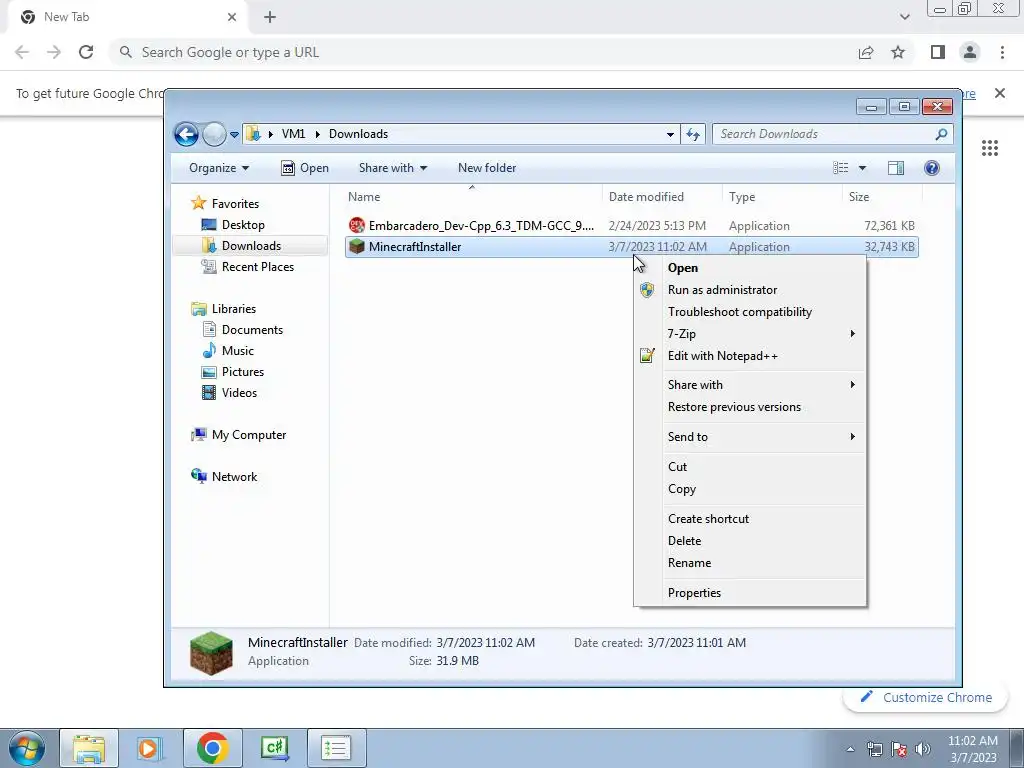Sort files by the Type column

[x=782, y=197]
